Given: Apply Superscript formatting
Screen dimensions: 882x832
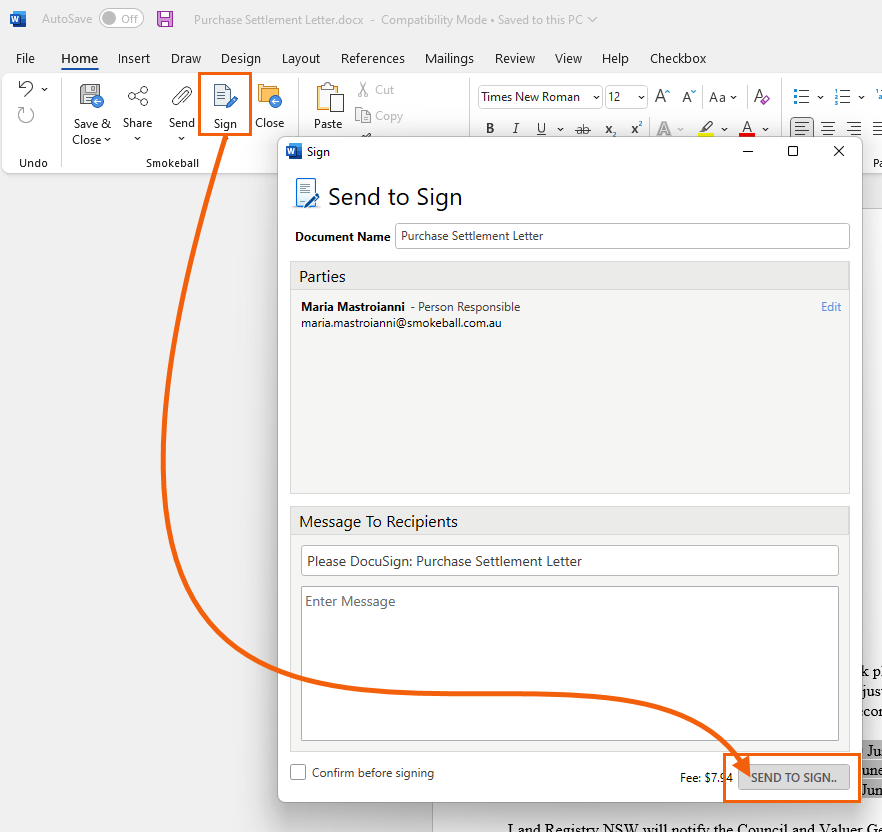Looking at the screenshot, I should pos(636,128).
